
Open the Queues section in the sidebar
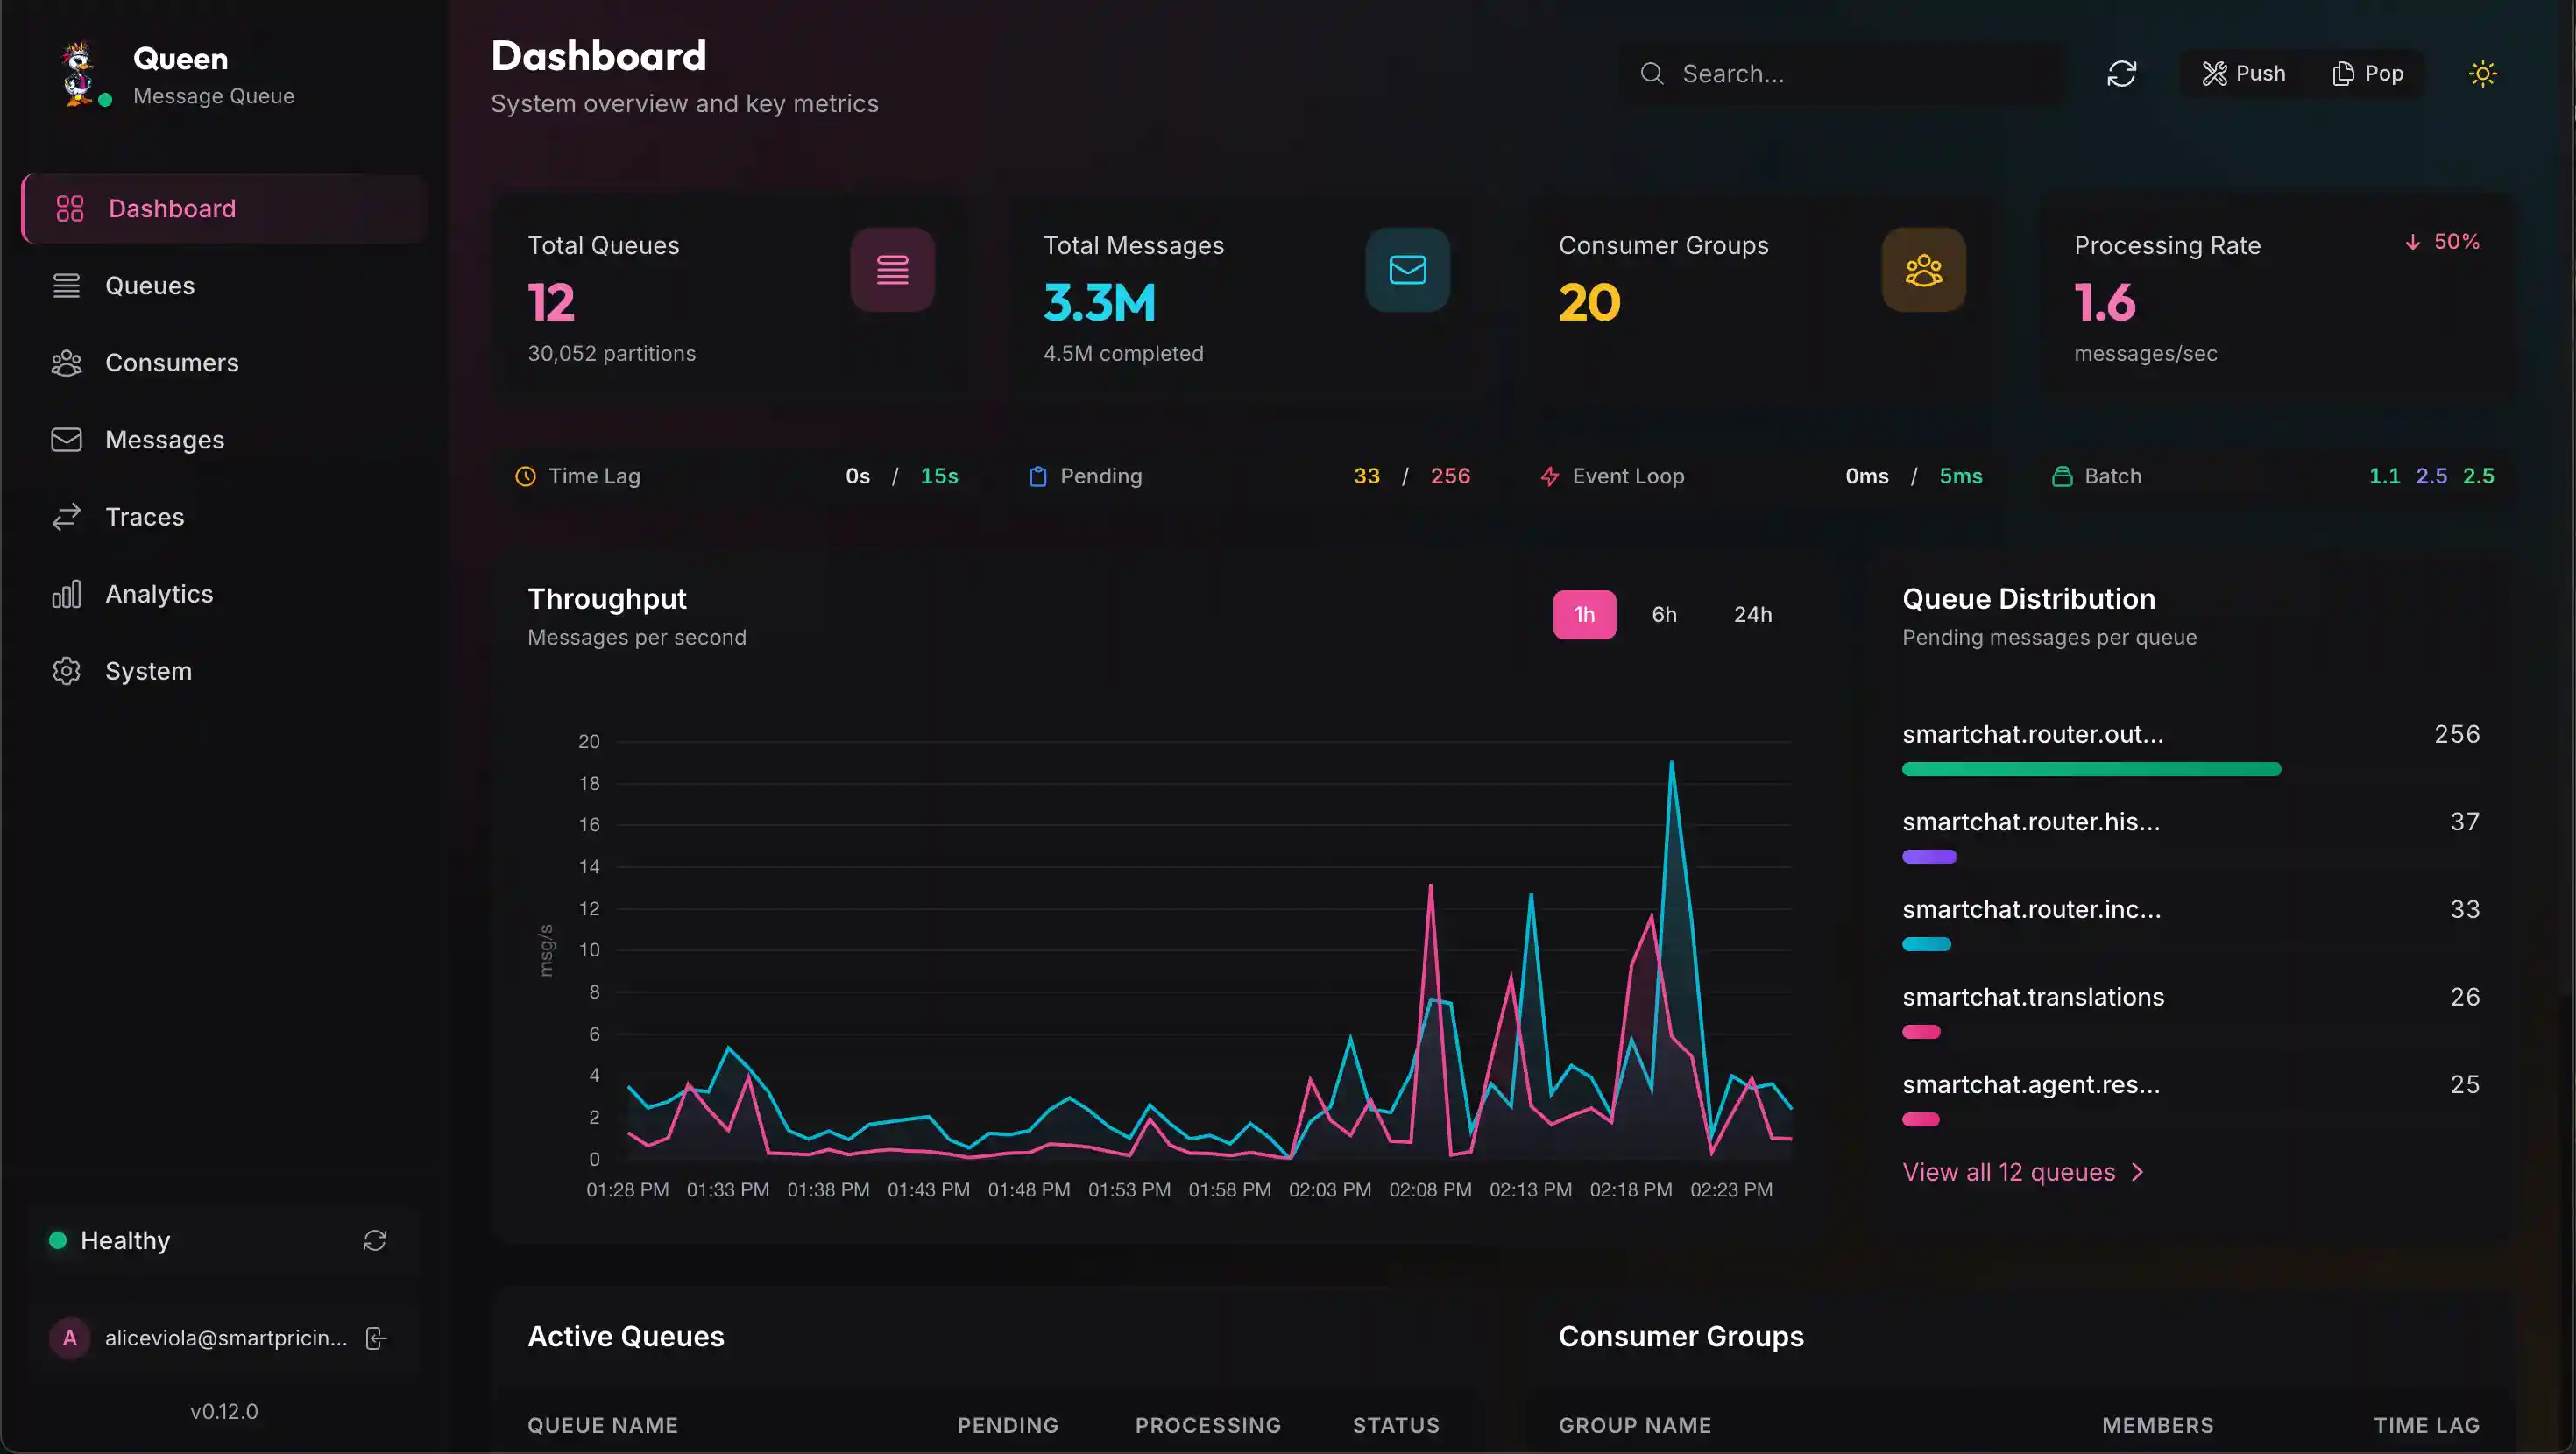pos(149,285)
